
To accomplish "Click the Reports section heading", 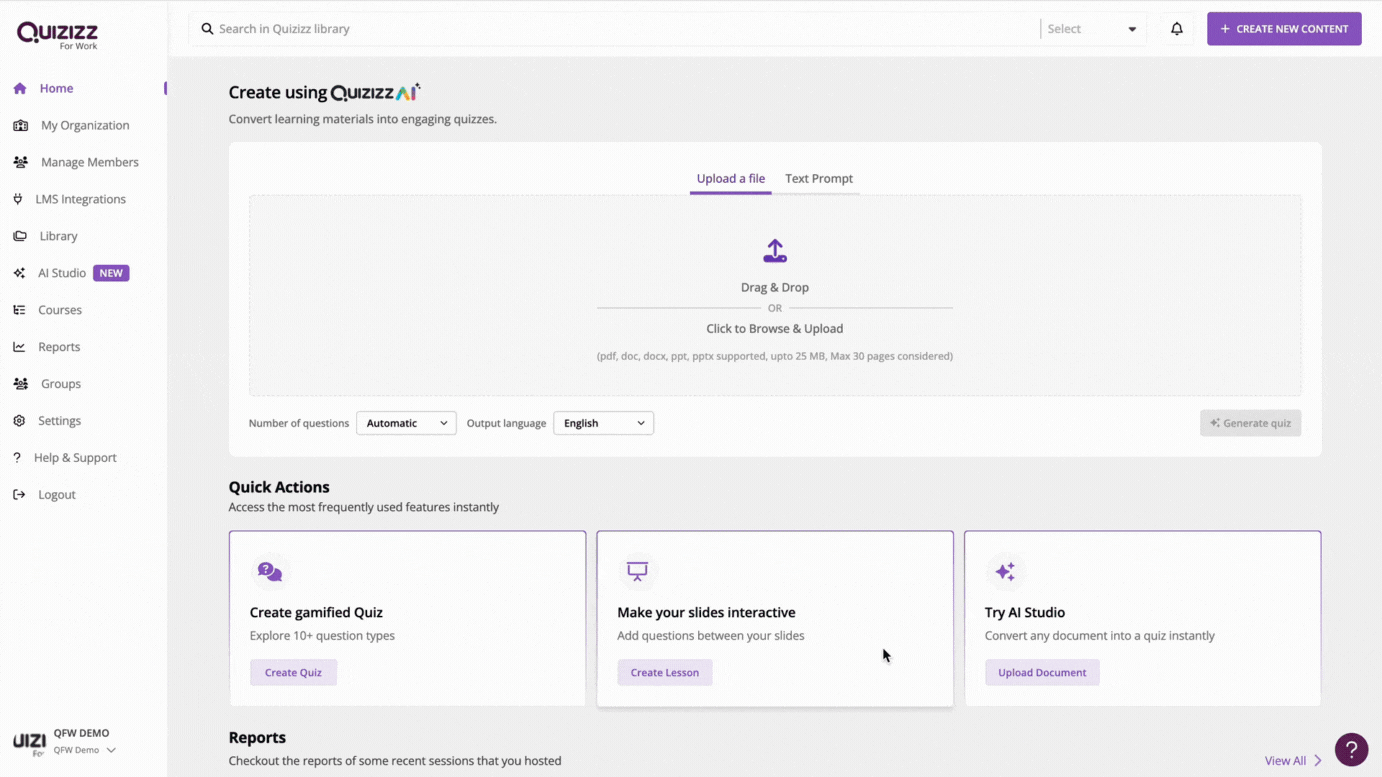I will 257,737.
